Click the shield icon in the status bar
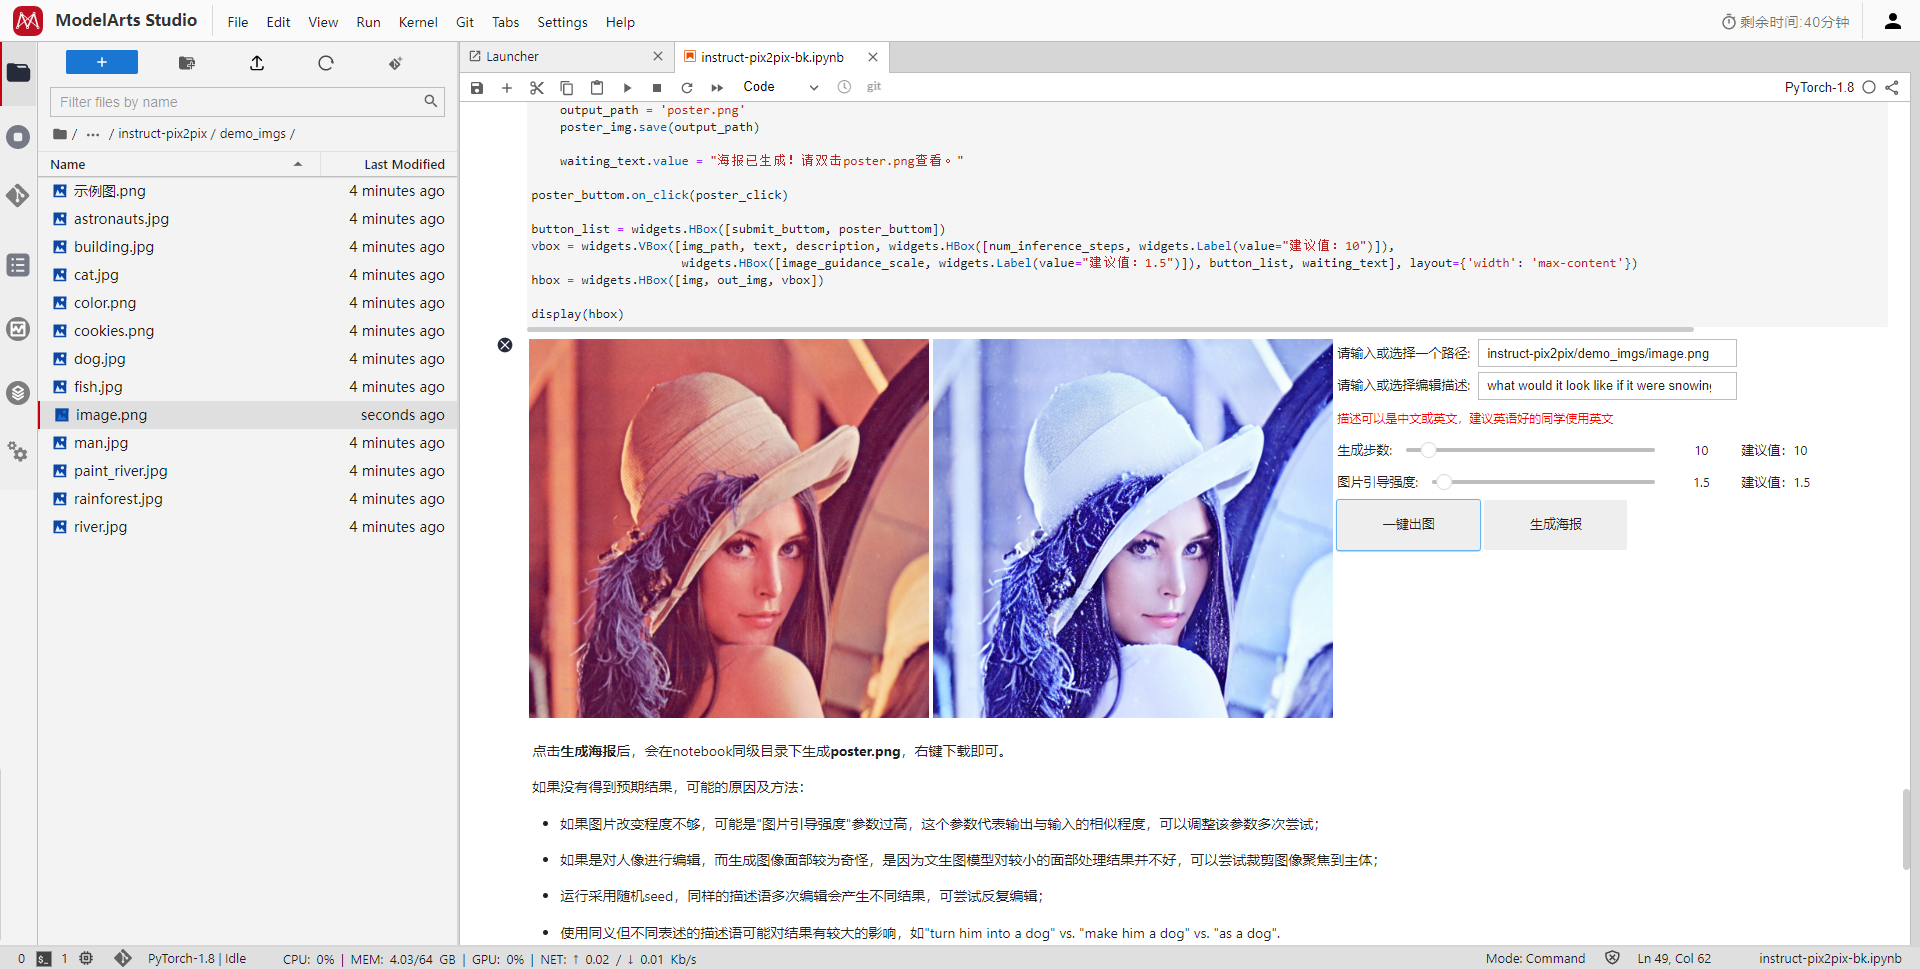This screenshot has height=969, width=1920. [1612, 958]
